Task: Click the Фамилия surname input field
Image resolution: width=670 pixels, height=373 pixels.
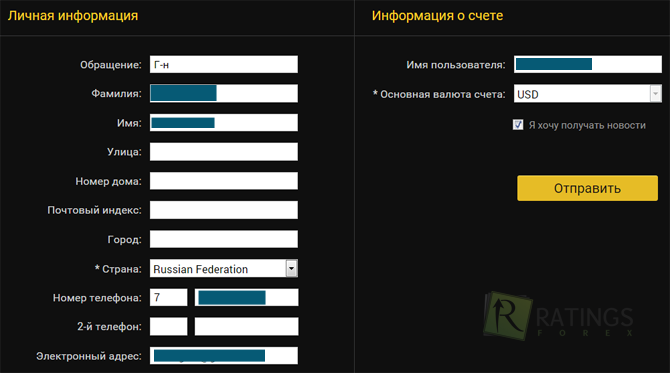Action: point(223,94)
